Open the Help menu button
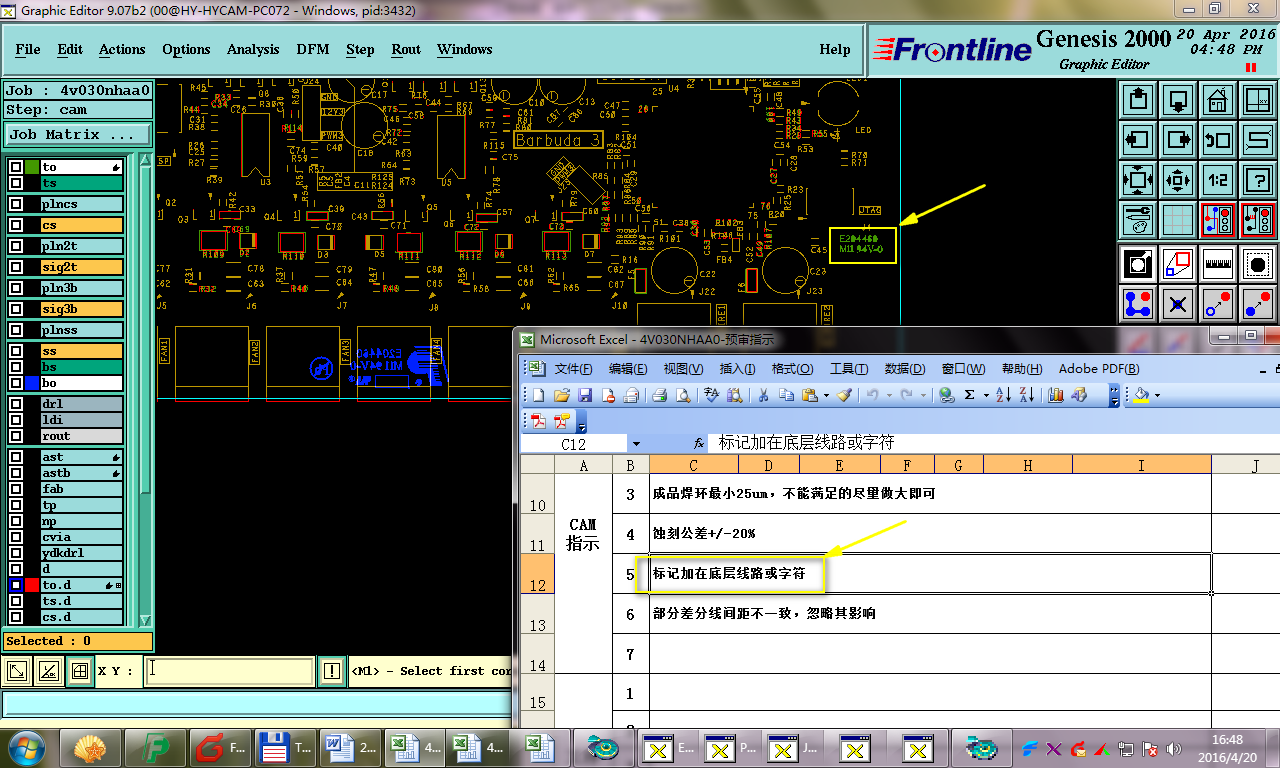This screenshot has height=768, width=1280. (835, 49)
